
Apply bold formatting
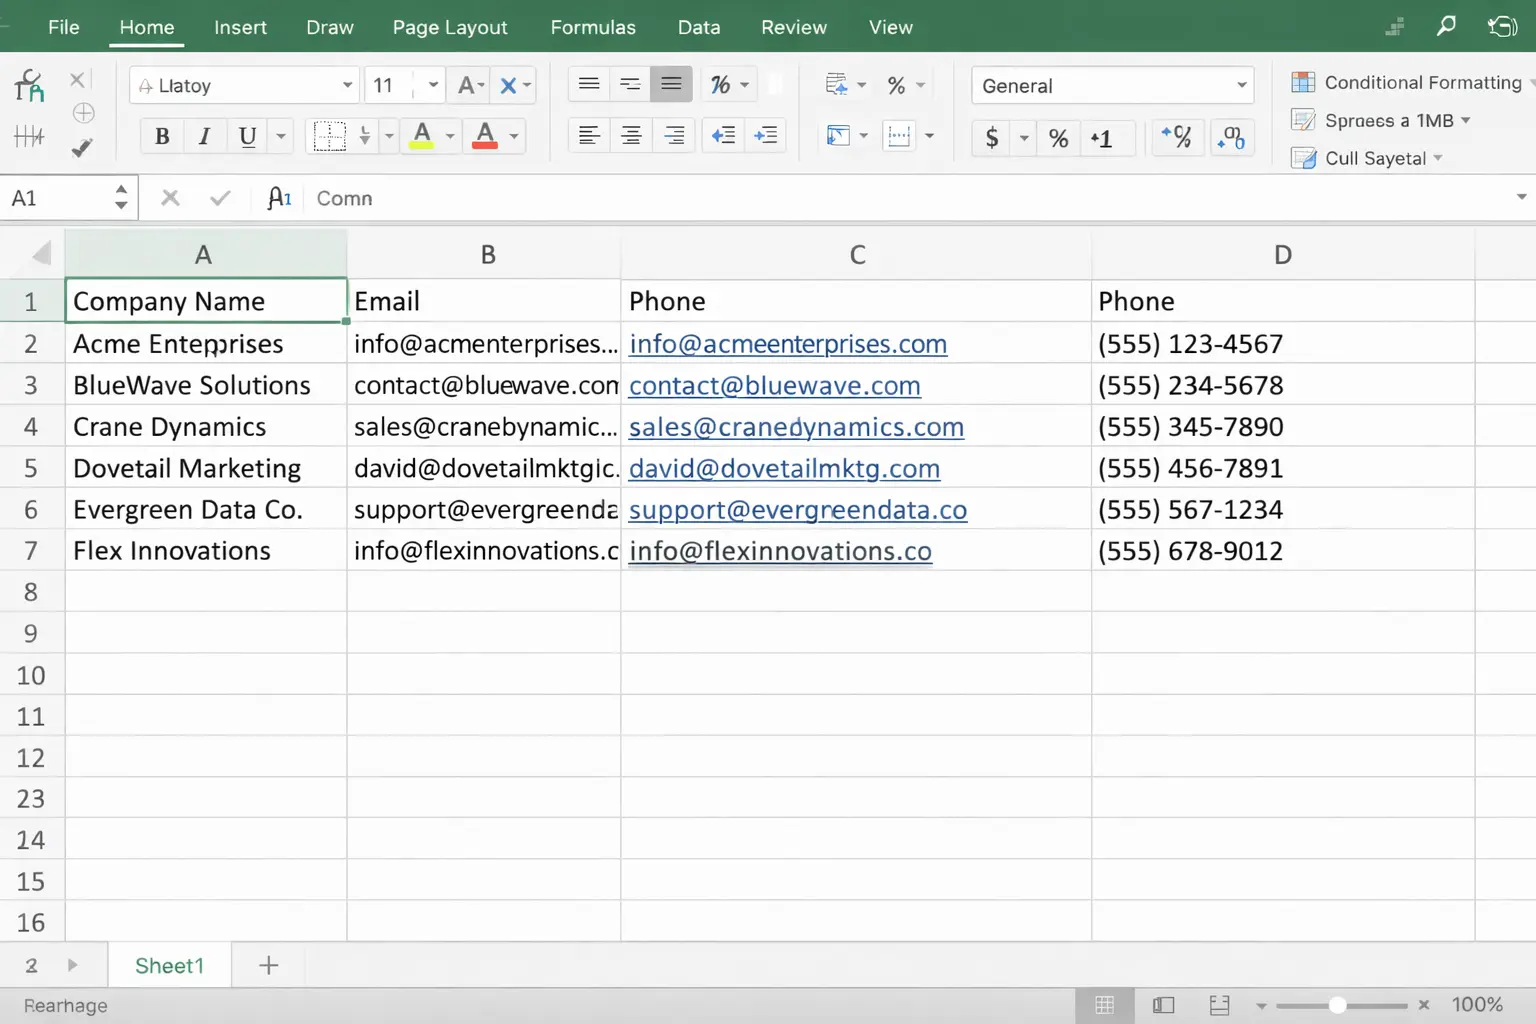(x=161, y=136)
